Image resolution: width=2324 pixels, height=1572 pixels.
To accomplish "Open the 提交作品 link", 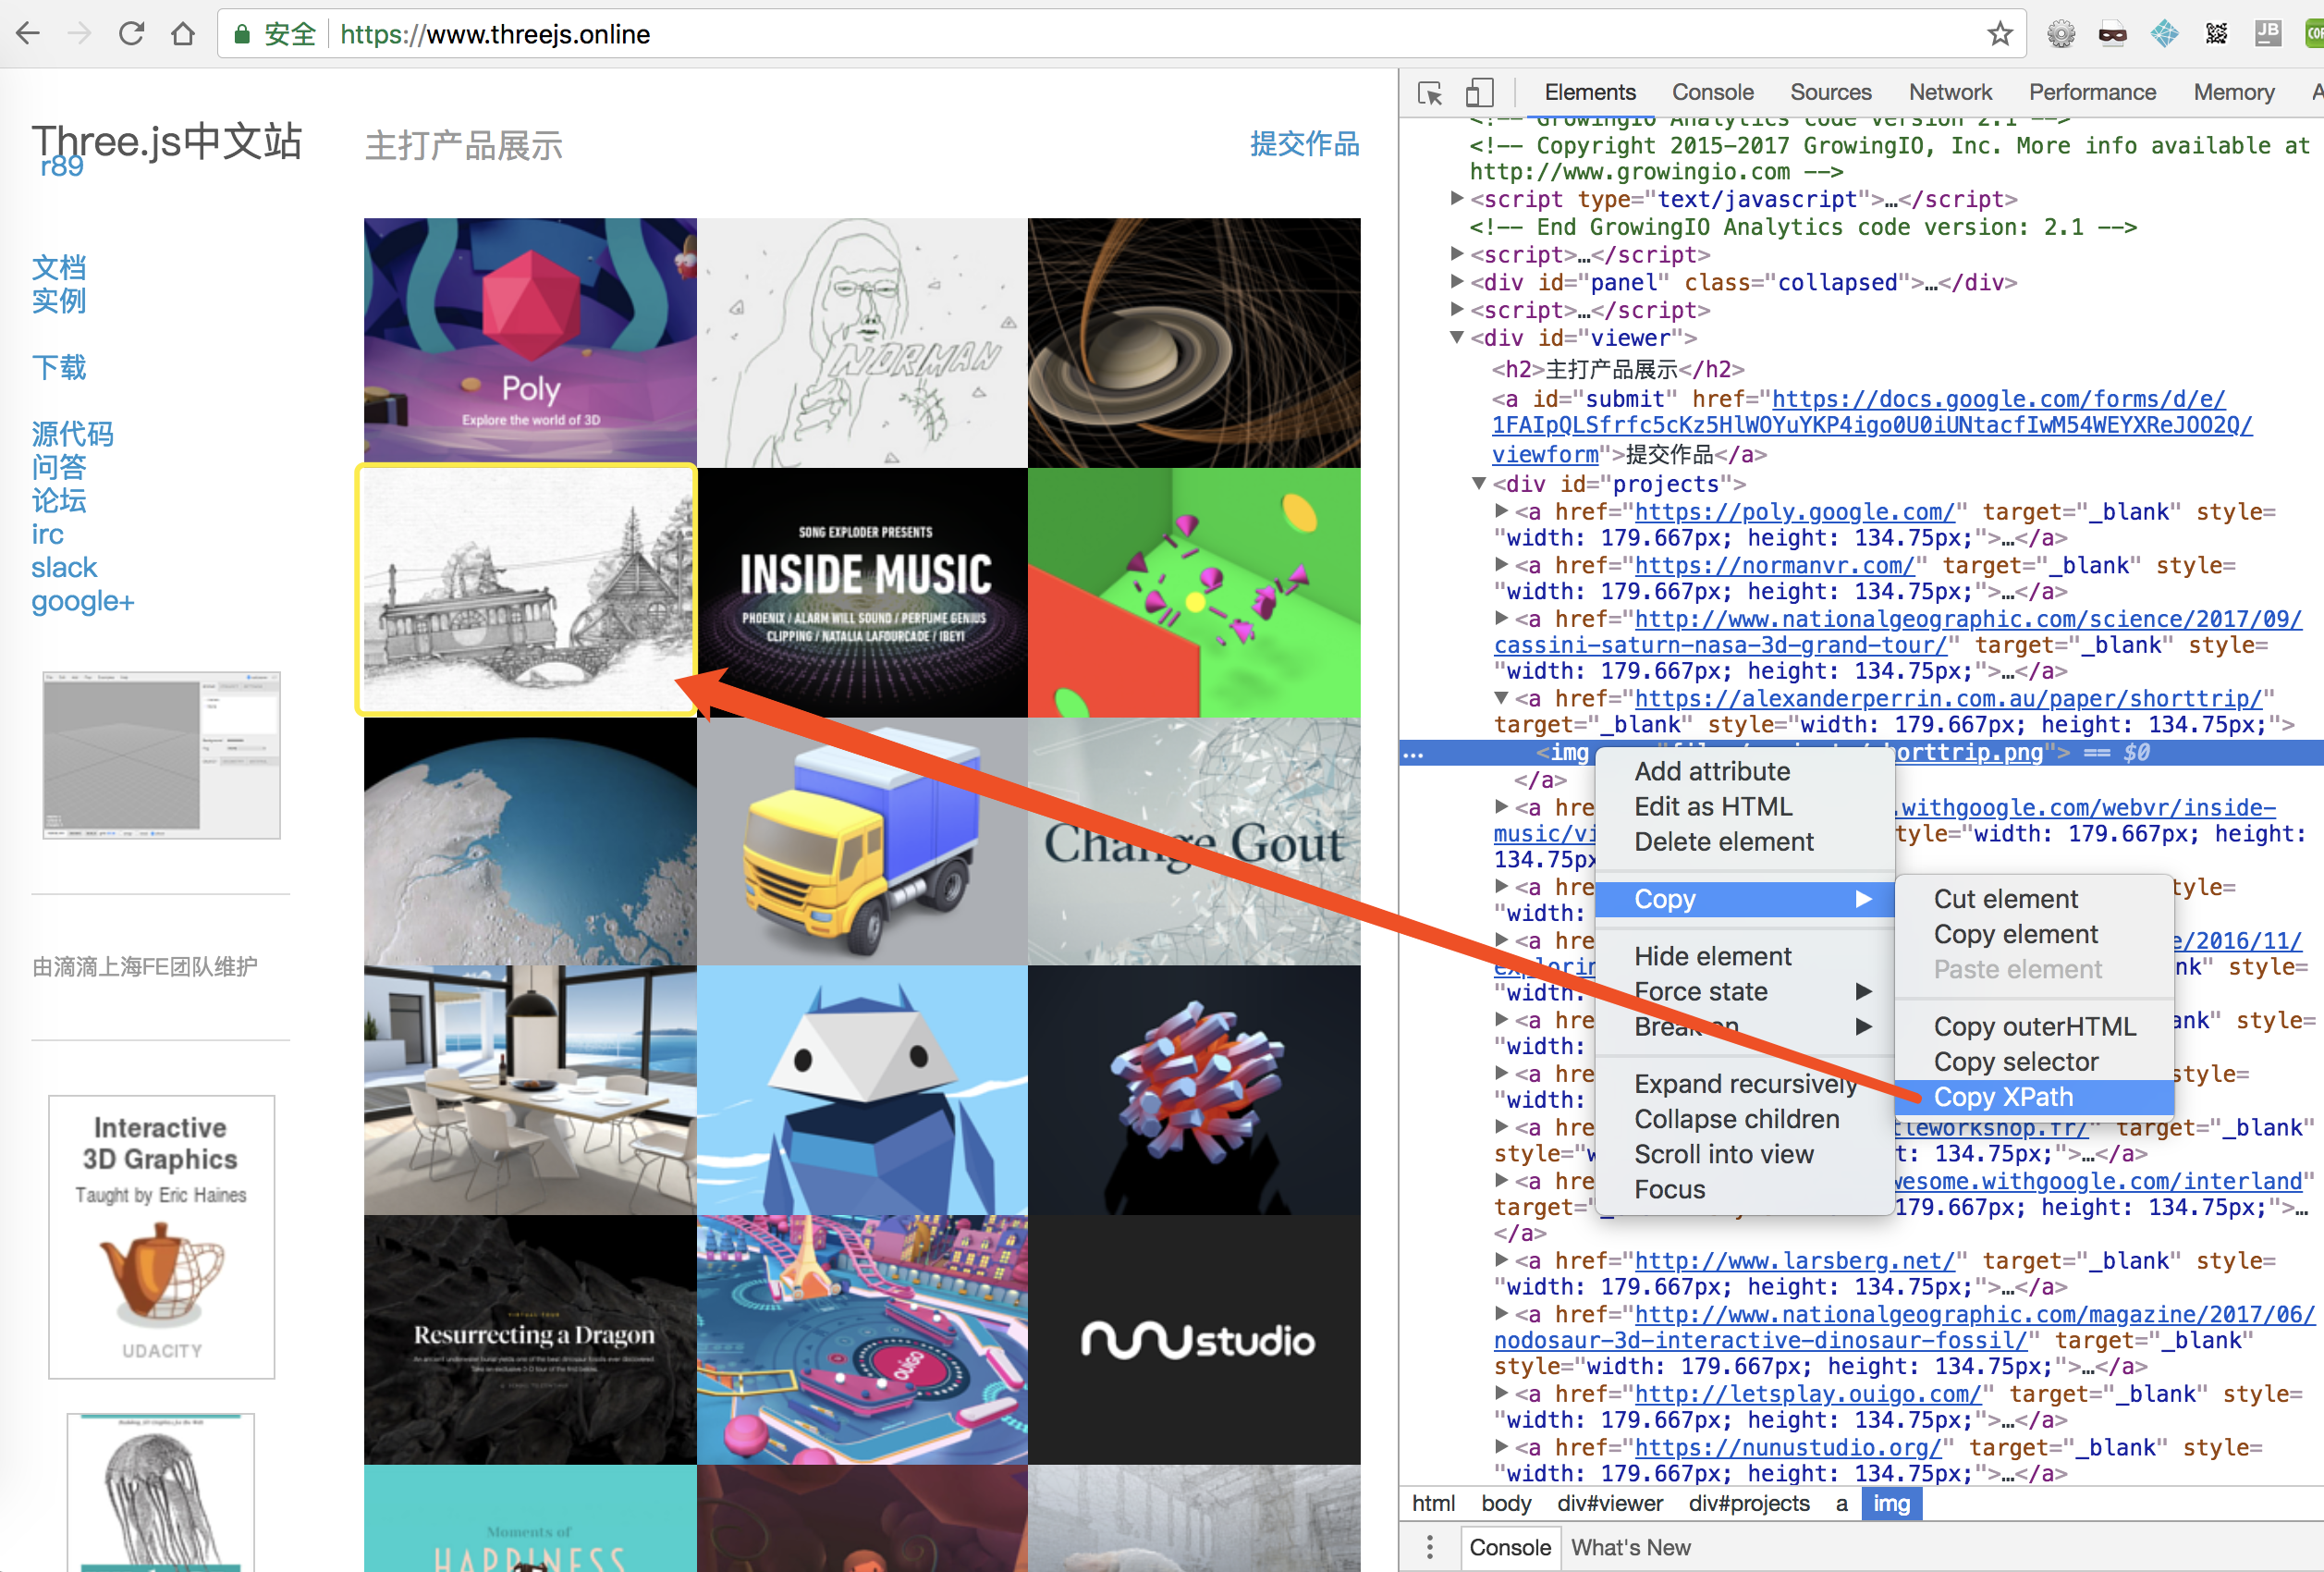I will [1304, 145].
